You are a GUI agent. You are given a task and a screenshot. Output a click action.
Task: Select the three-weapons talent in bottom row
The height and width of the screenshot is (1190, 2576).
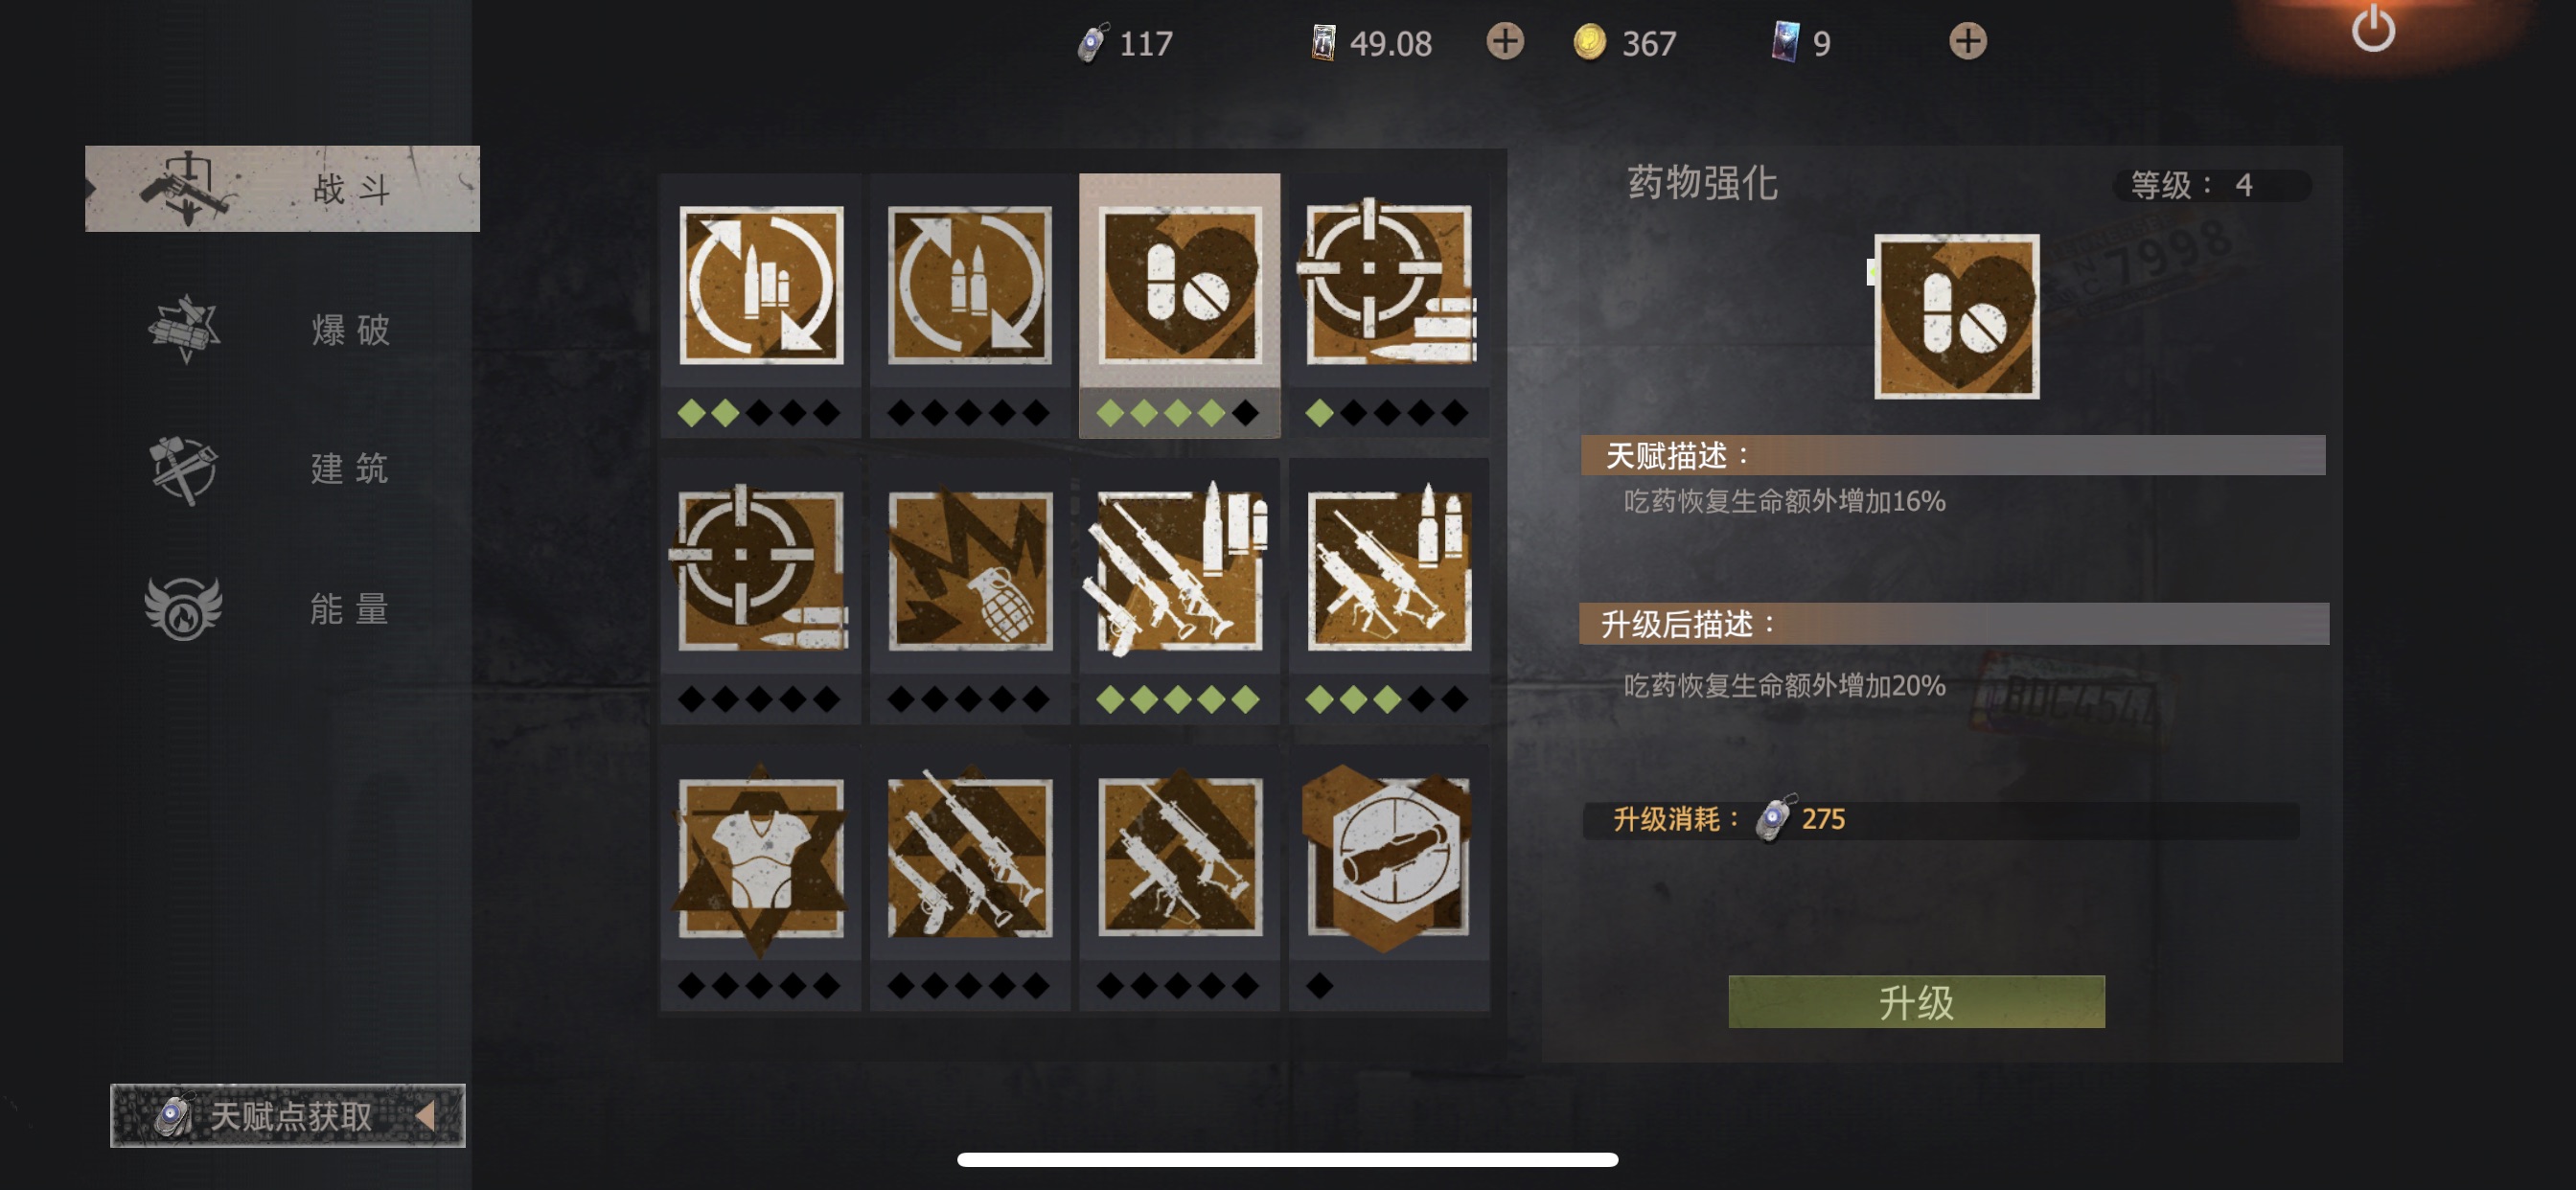click(970, 858)
